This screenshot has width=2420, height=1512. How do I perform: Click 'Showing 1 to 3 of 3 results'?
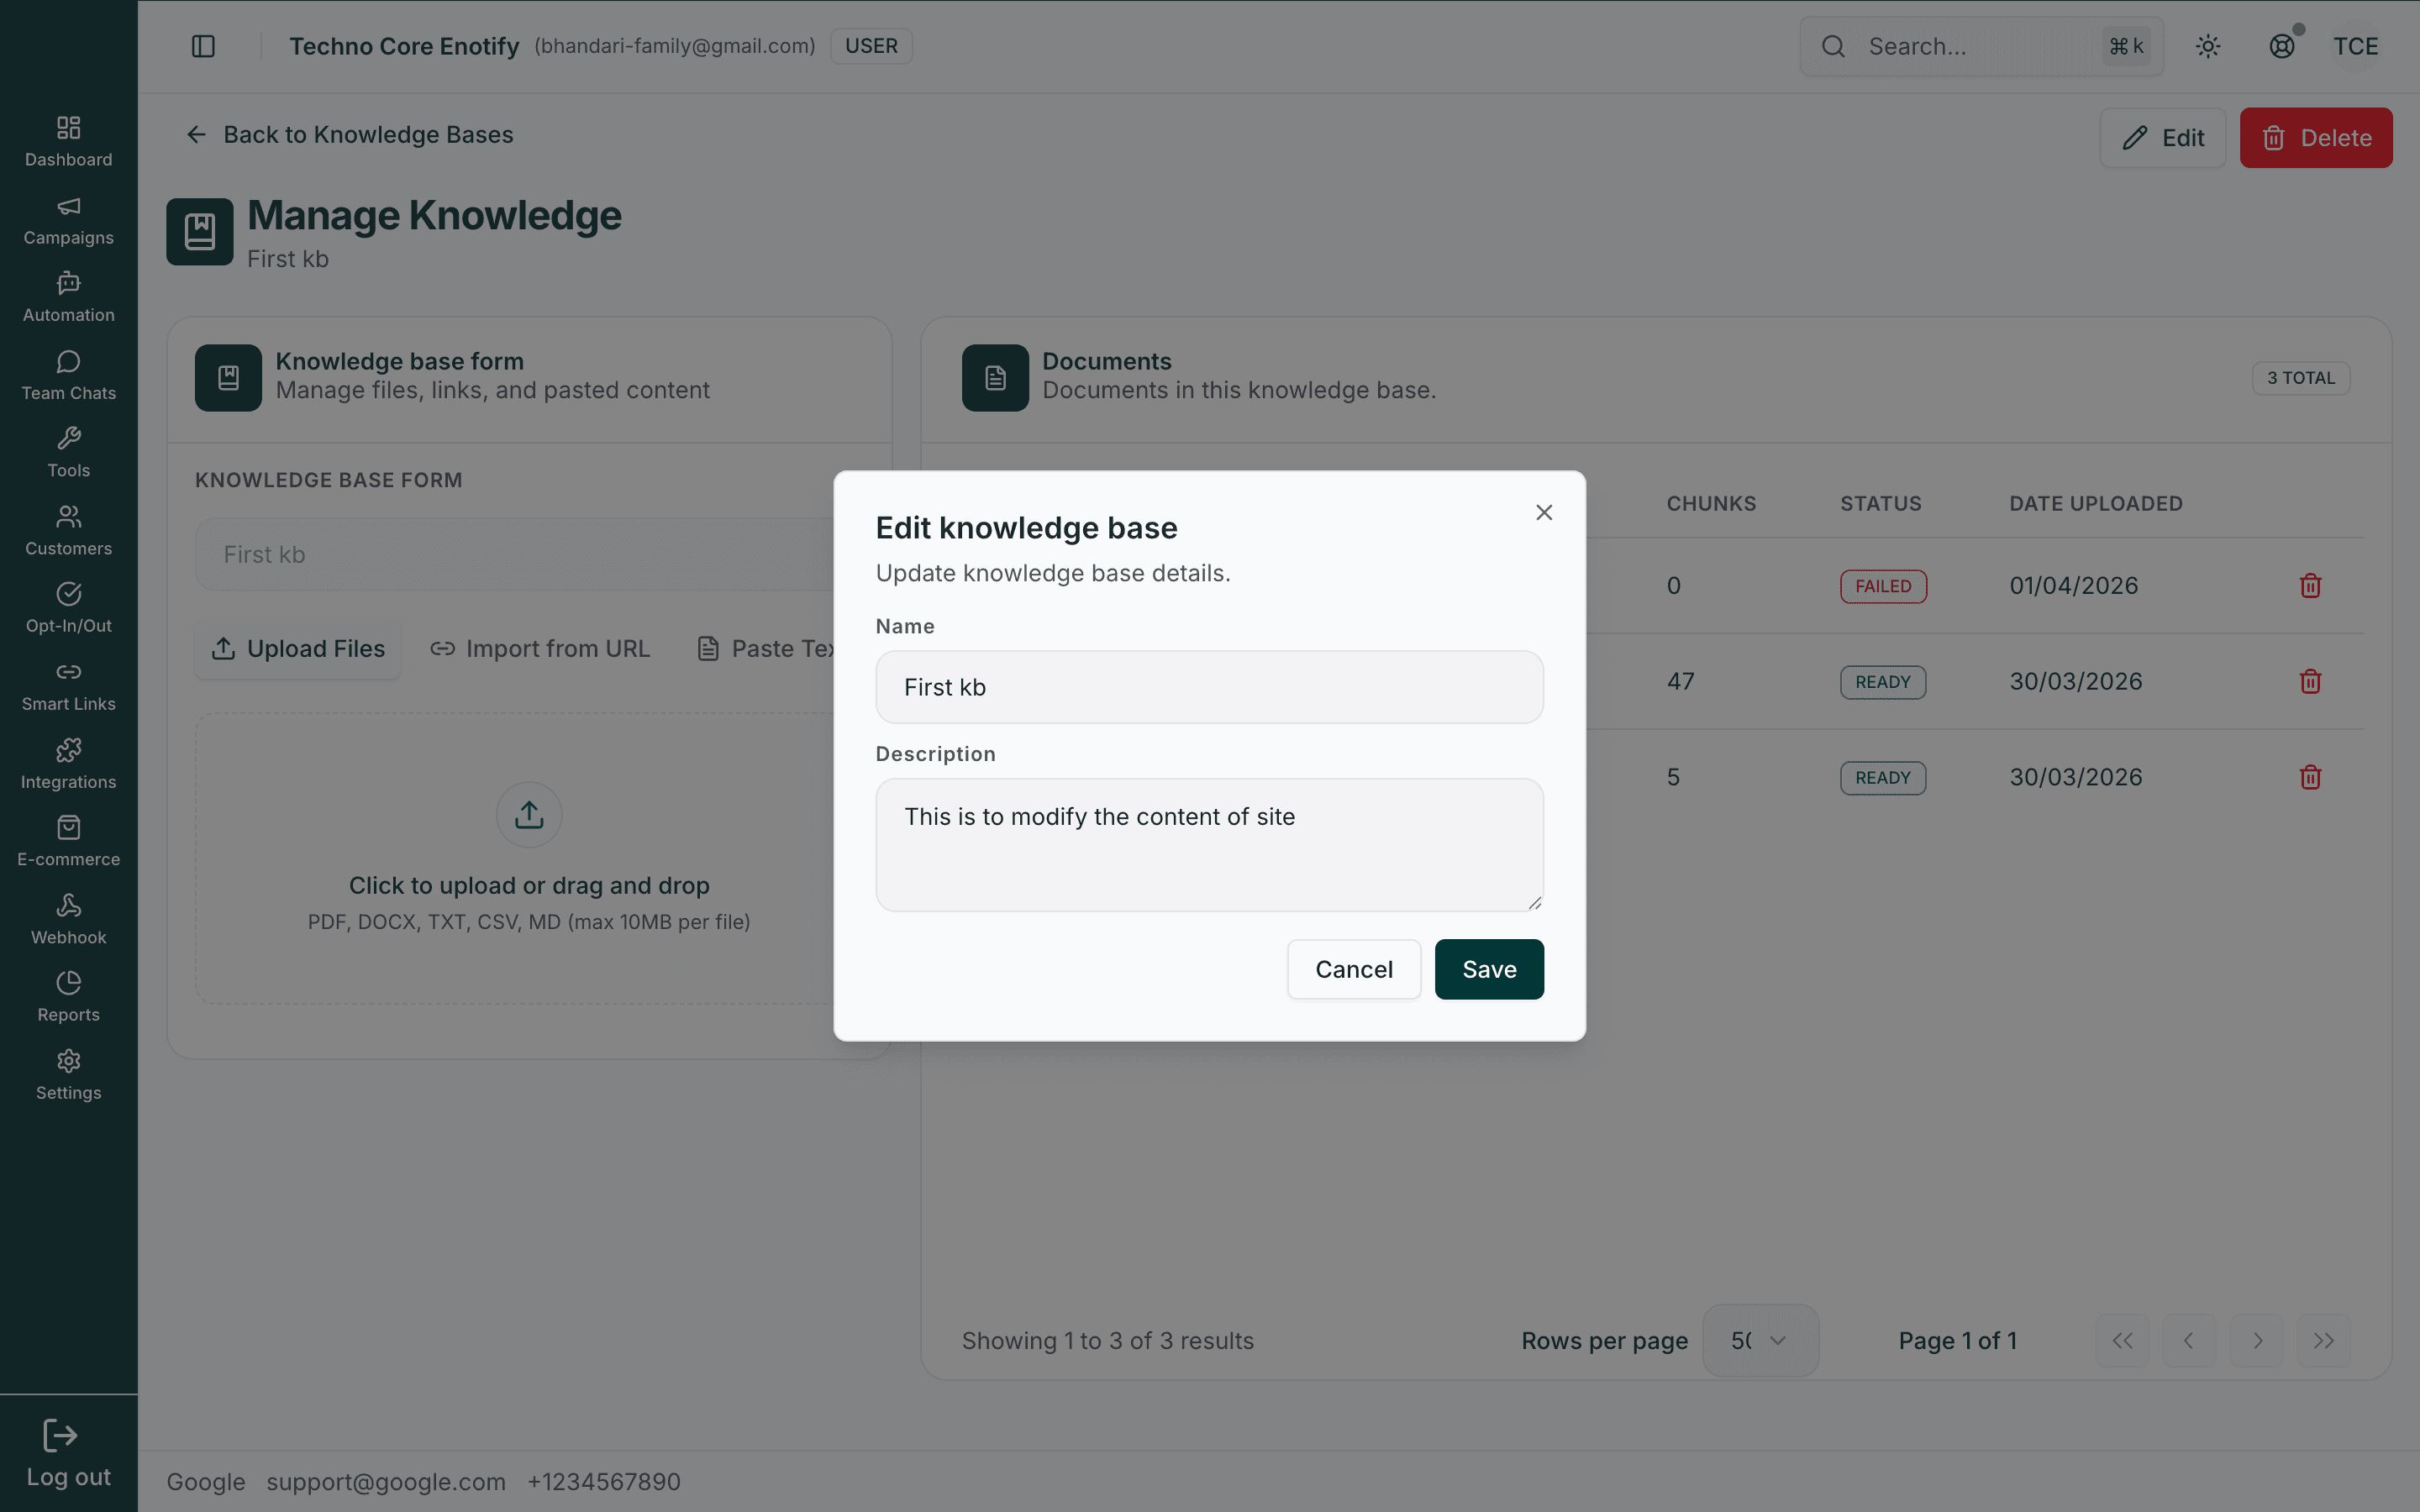point(1107,1340)
